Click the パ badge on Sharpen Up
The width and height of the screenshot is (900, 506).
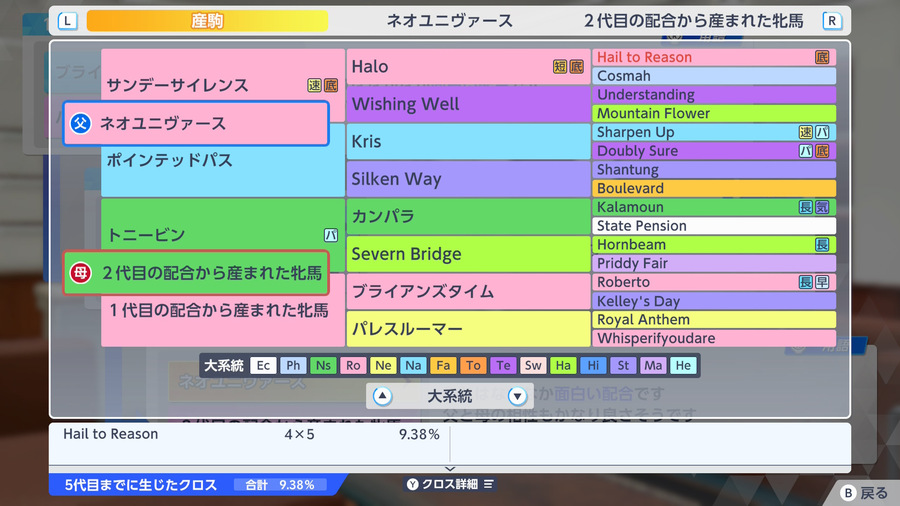(822, 132)
